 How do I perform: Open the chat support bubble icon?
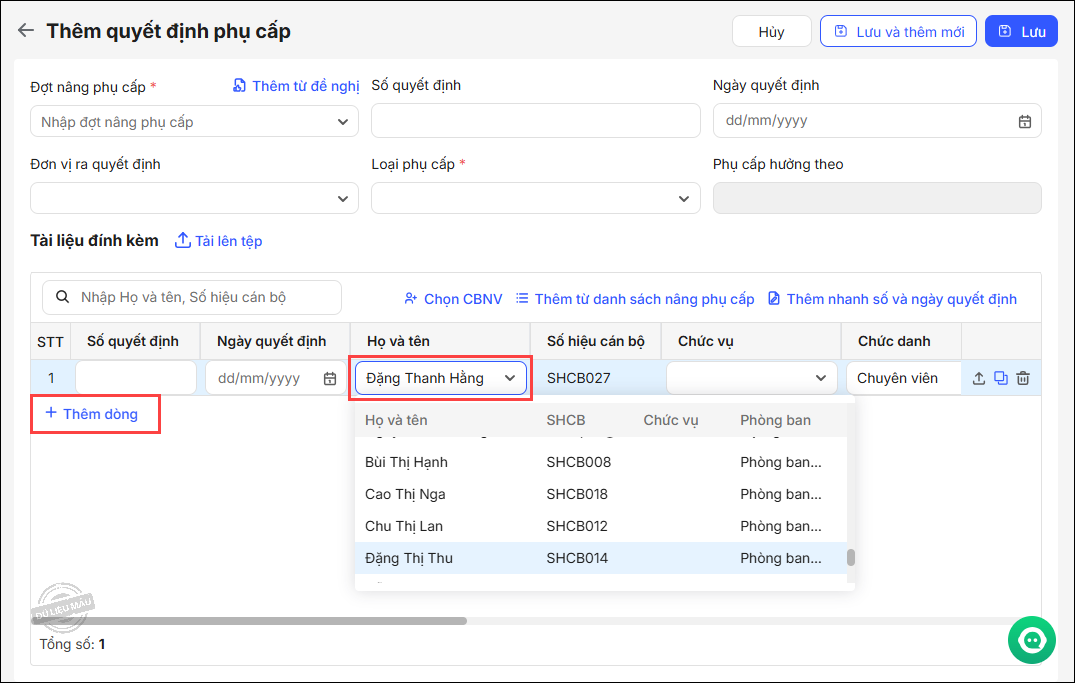(1031, 639)
